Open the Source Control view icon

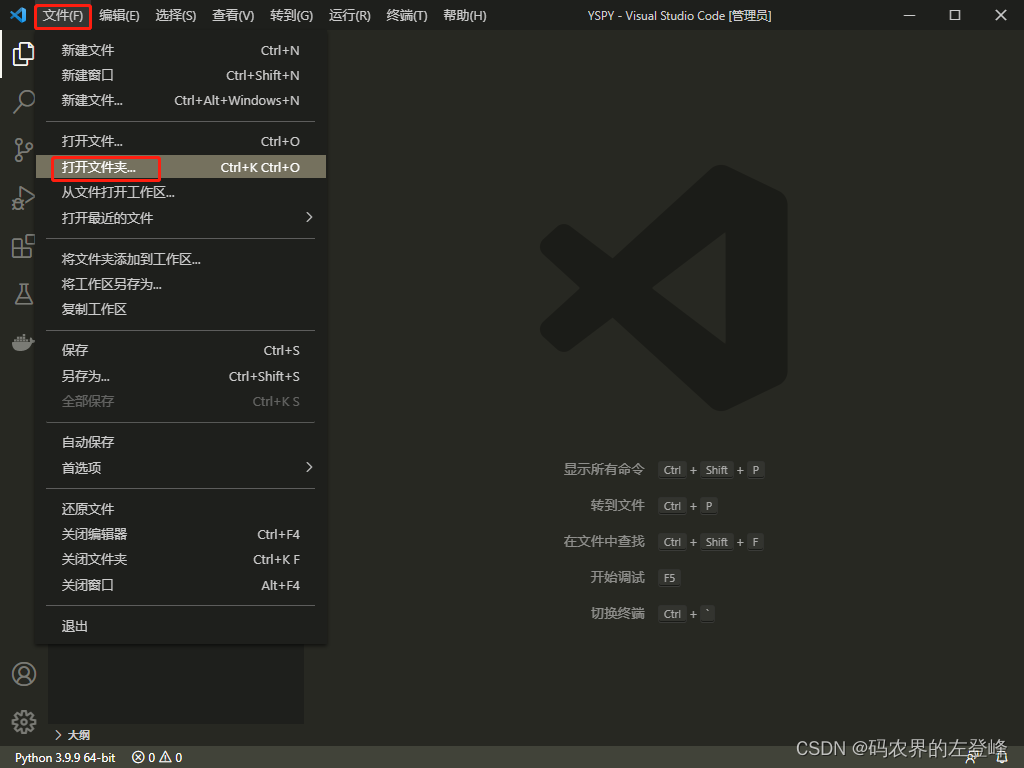24,150
